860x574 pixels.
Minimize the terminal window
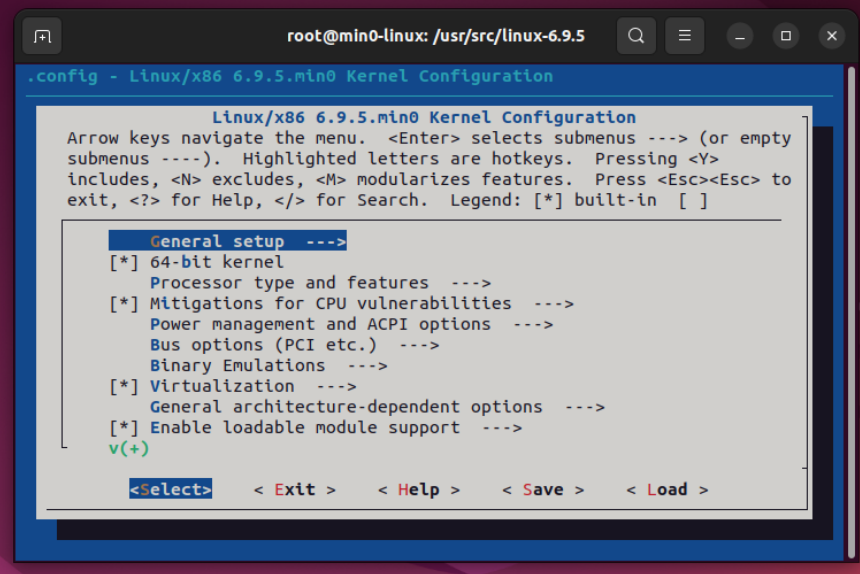740,36
